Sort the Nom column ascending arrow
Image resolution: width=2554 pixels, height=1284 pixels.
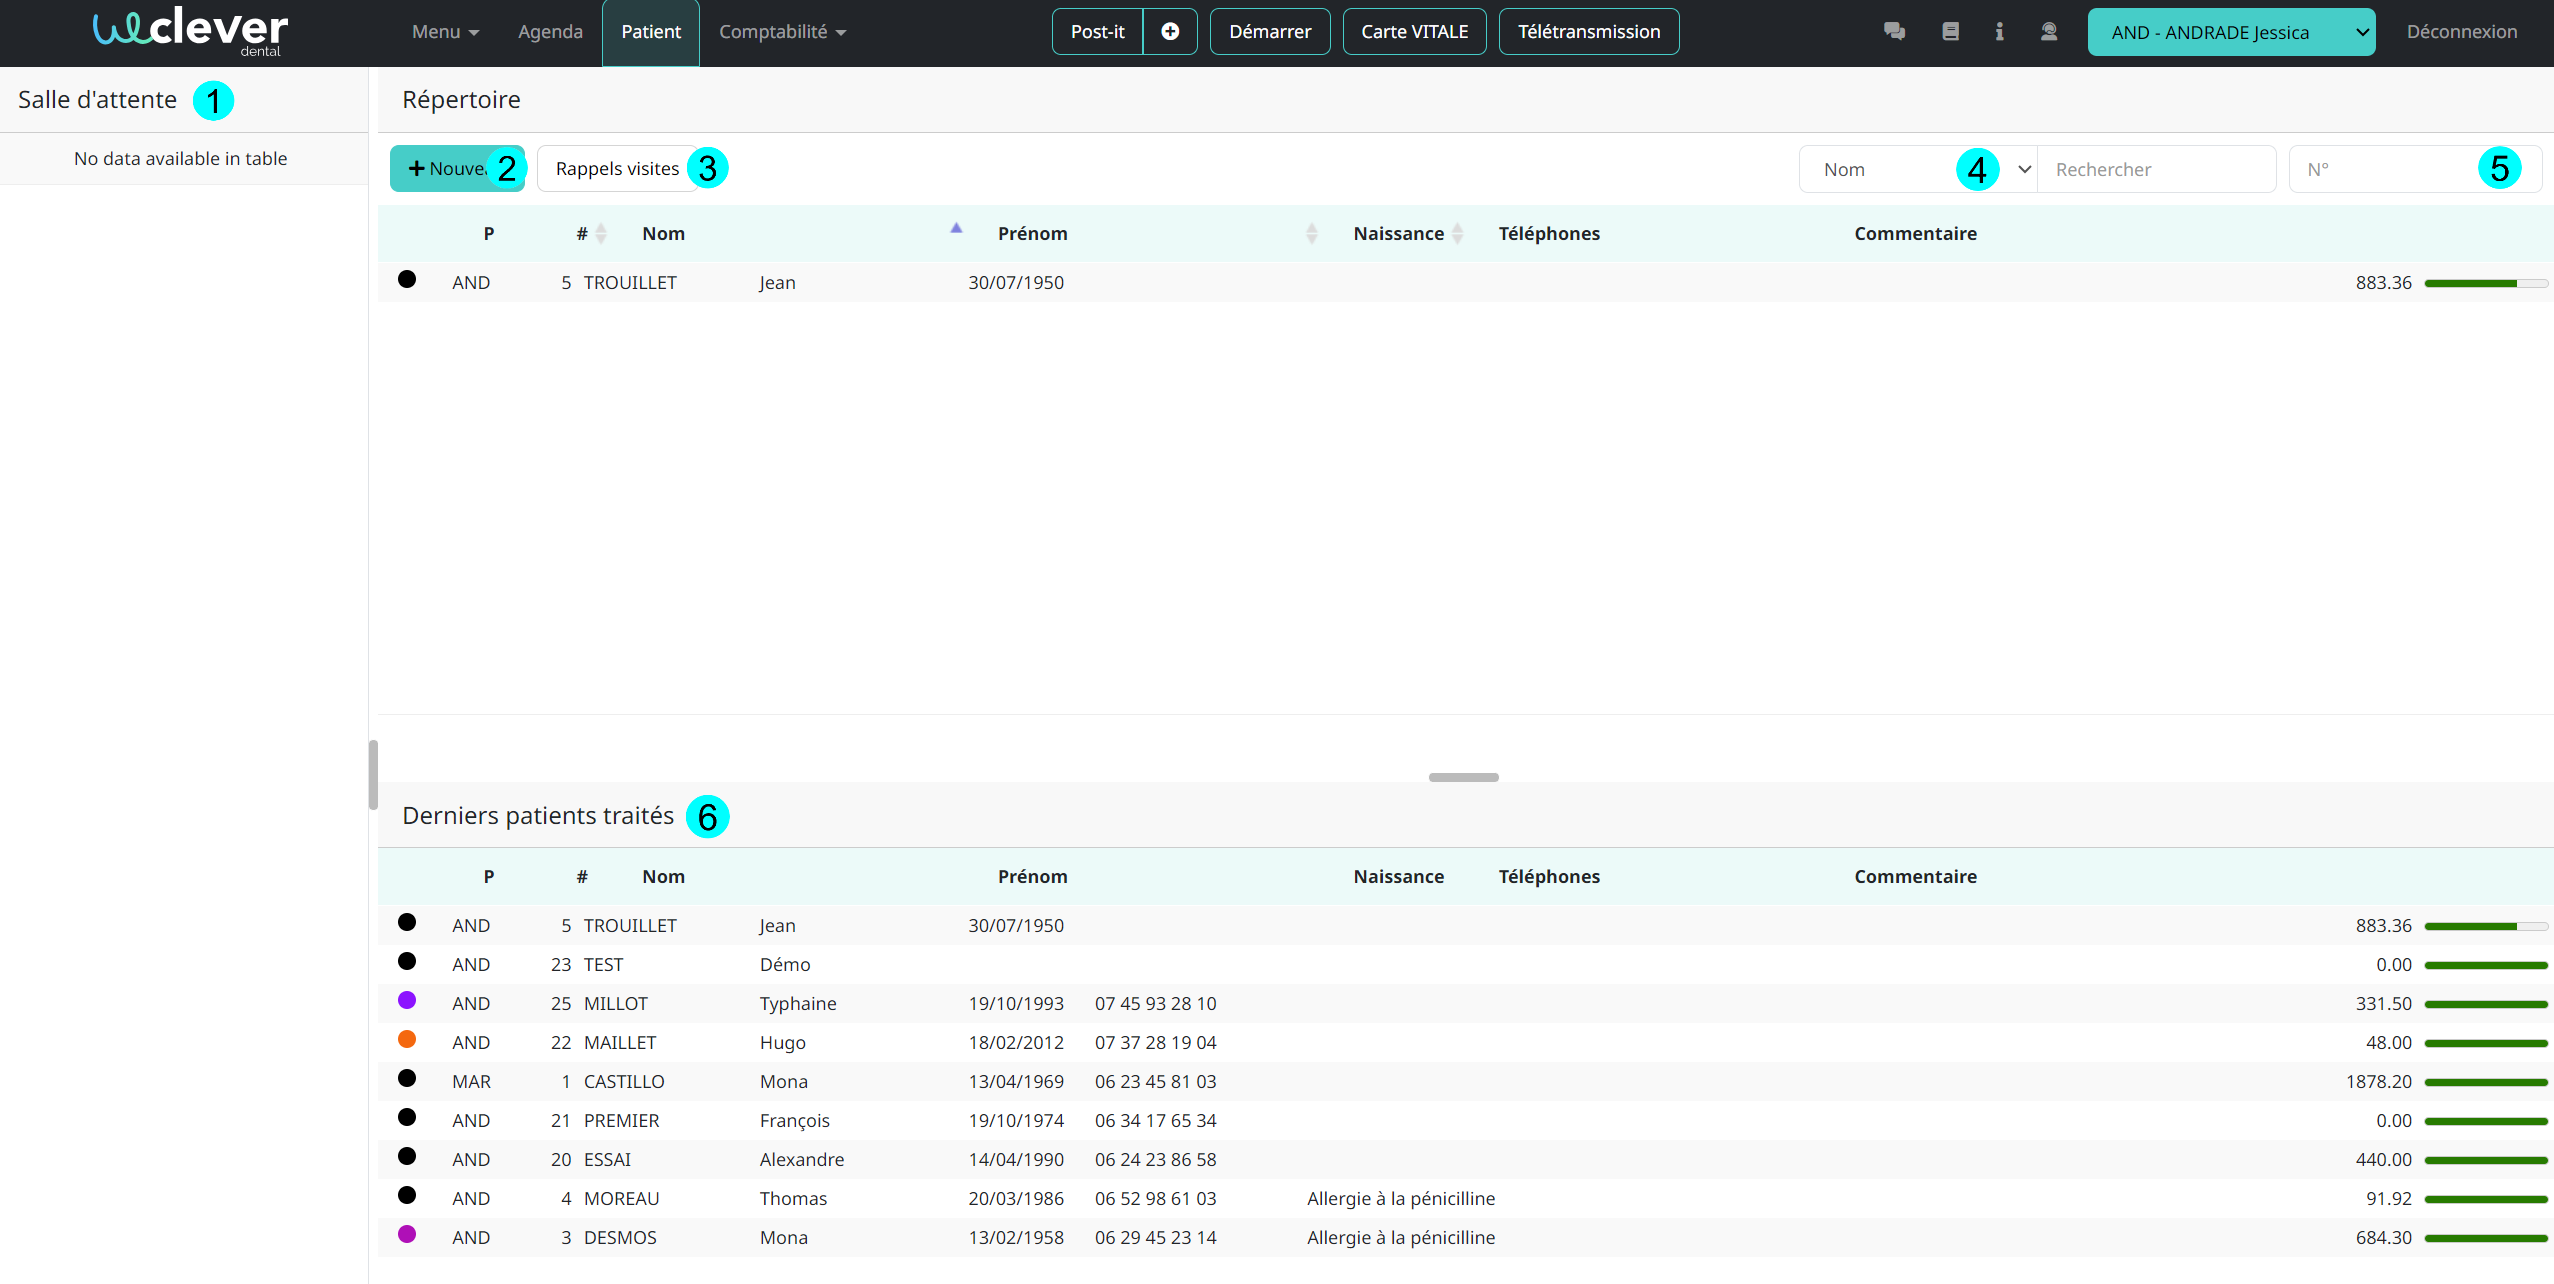pyautogui.click(x=956, y=229)
